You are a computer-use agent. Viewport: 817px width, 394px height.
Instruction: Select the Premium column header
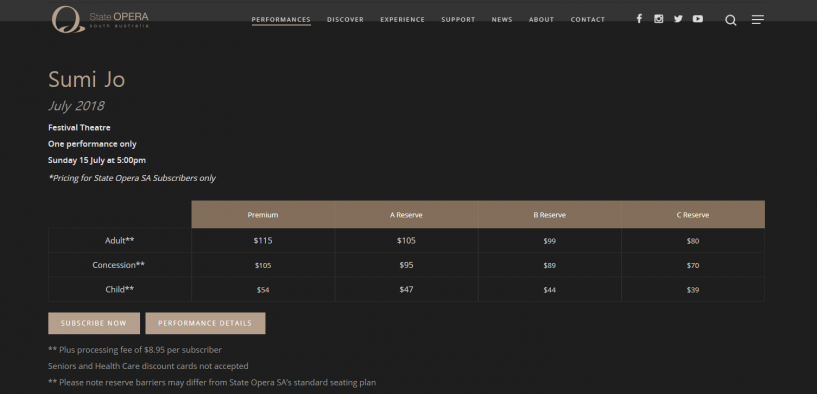click(263, 214)
